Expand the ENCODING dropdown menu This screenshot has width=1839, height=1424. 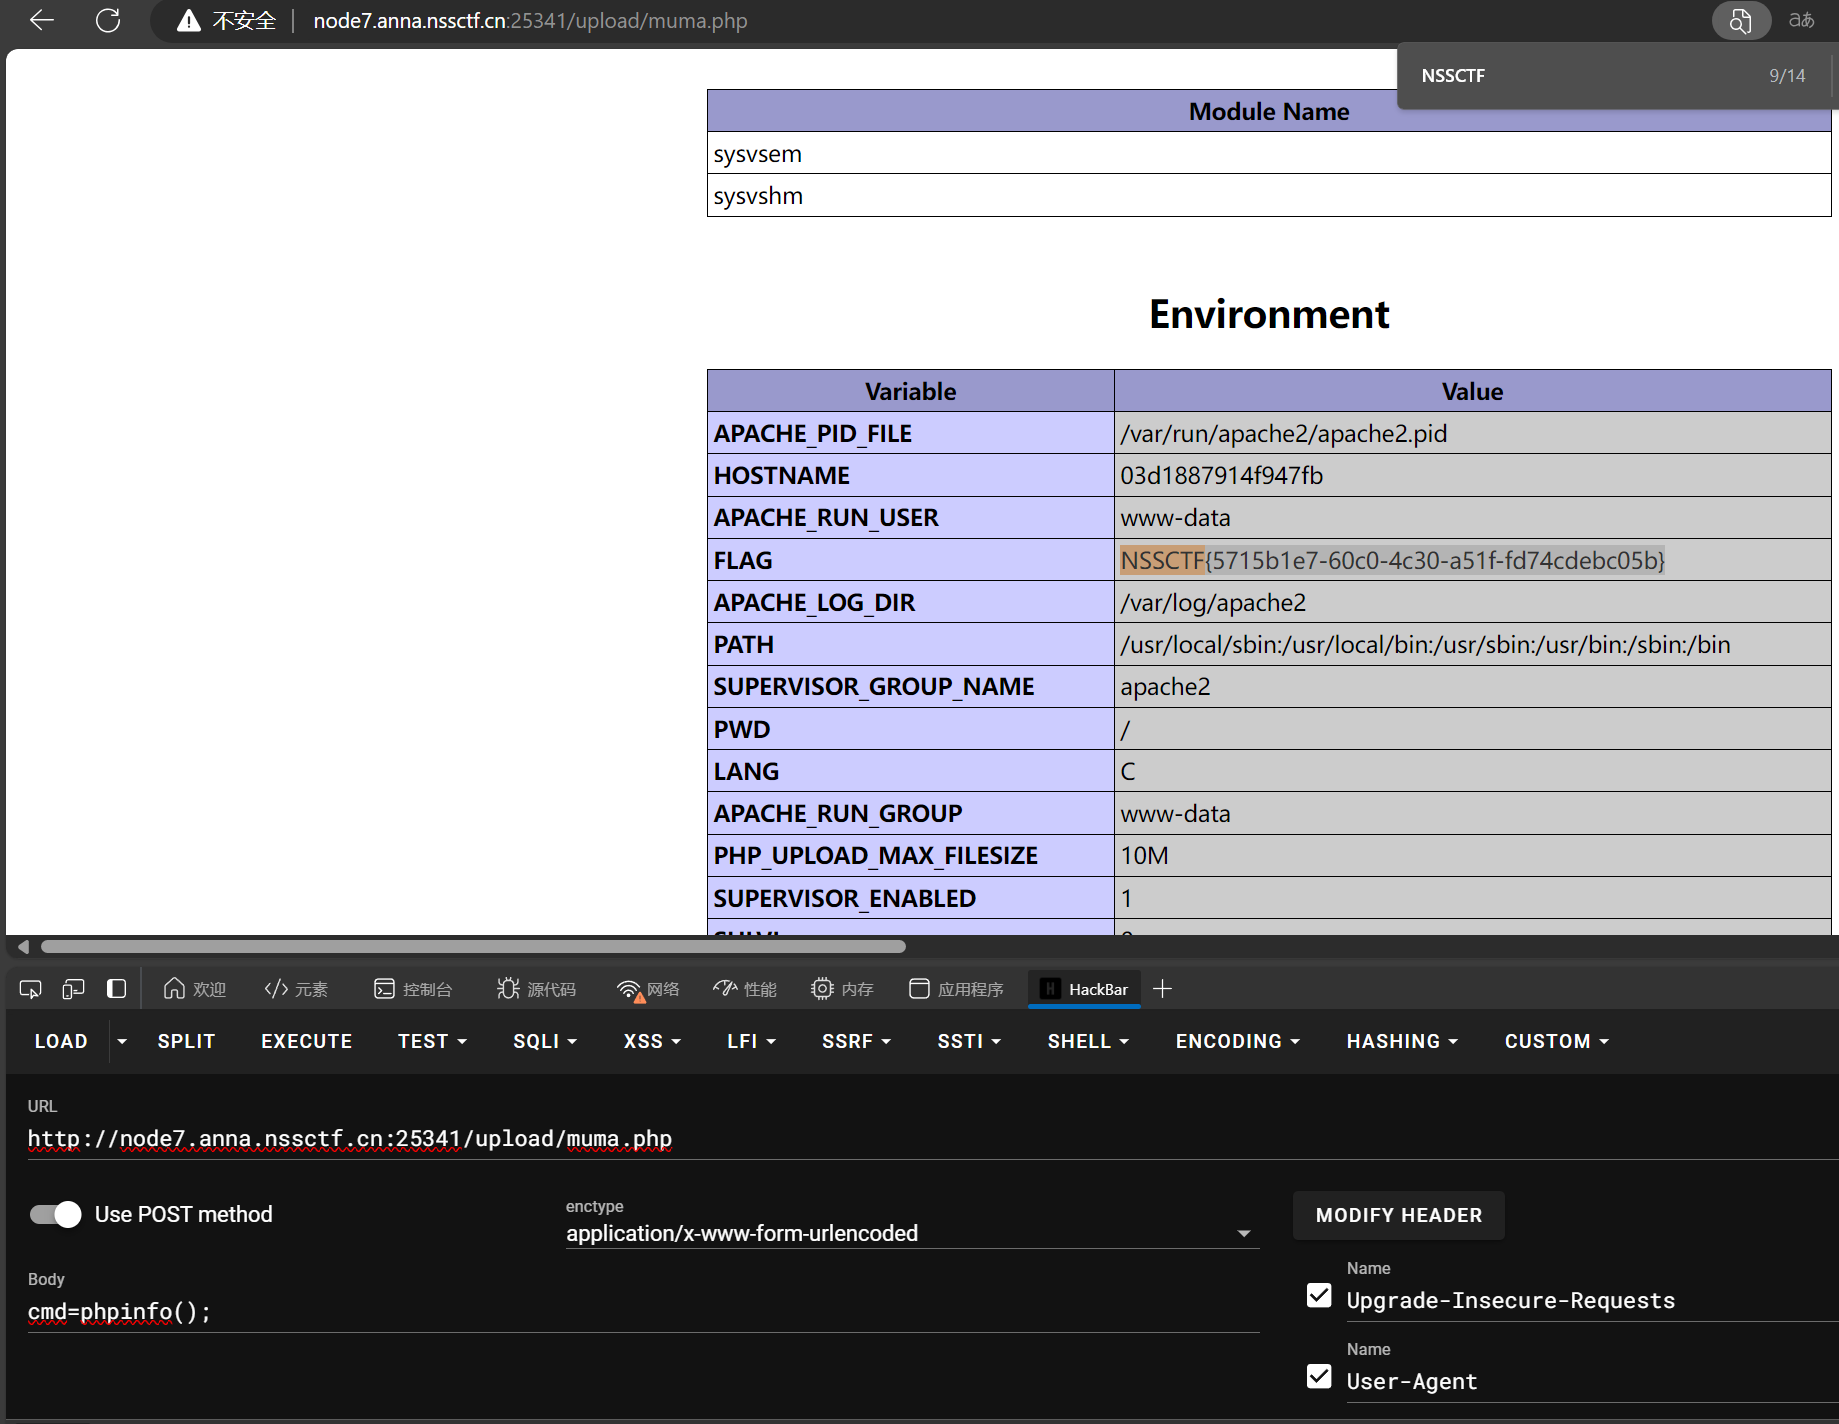(x=1237, y=1041)
